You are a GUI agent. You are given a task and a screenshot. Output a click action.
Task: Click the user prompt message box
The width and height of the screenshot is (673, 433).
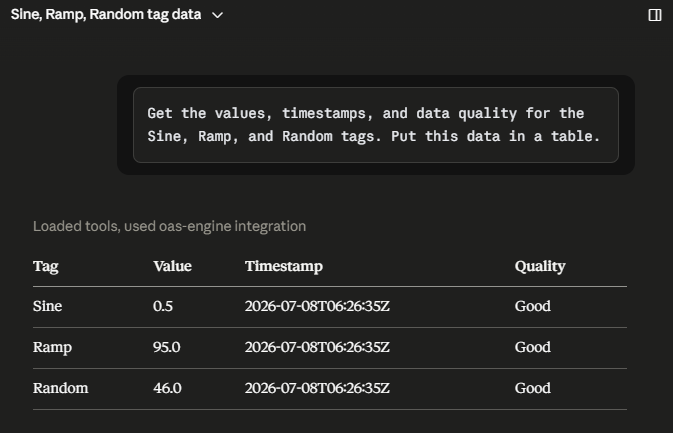click(x=376, y=125)
